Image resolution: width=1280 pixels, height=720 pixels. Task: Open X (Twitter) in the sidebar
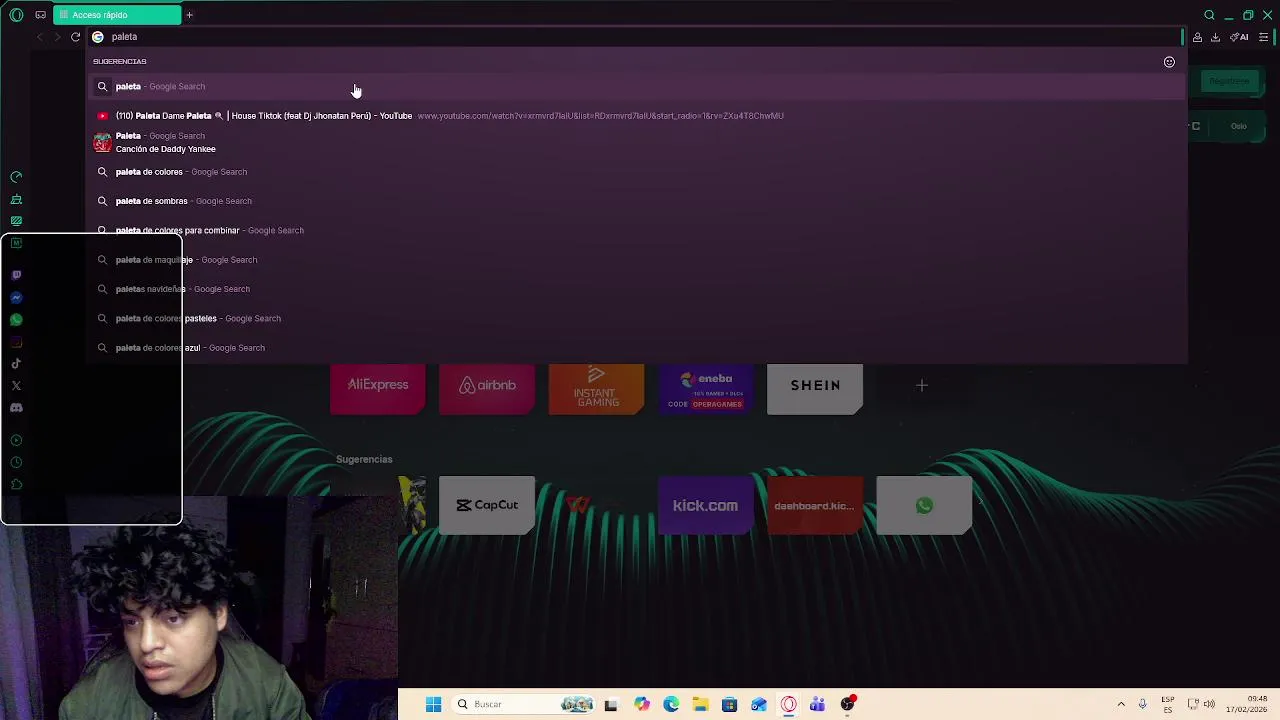[x=16, y=386]
